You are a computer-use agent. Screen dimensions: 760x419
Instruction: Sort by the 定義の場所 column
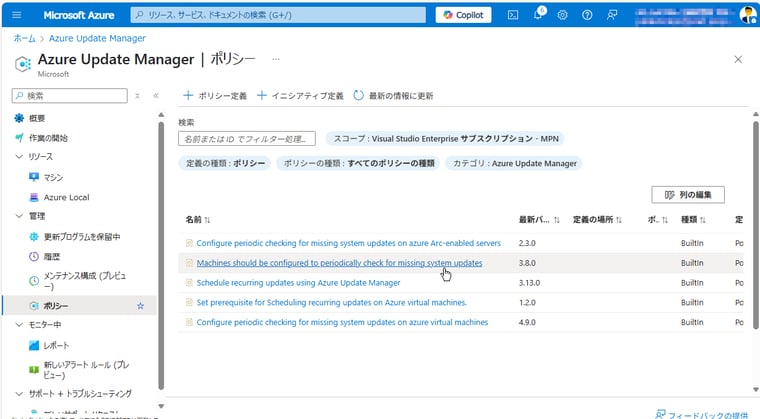597,220
